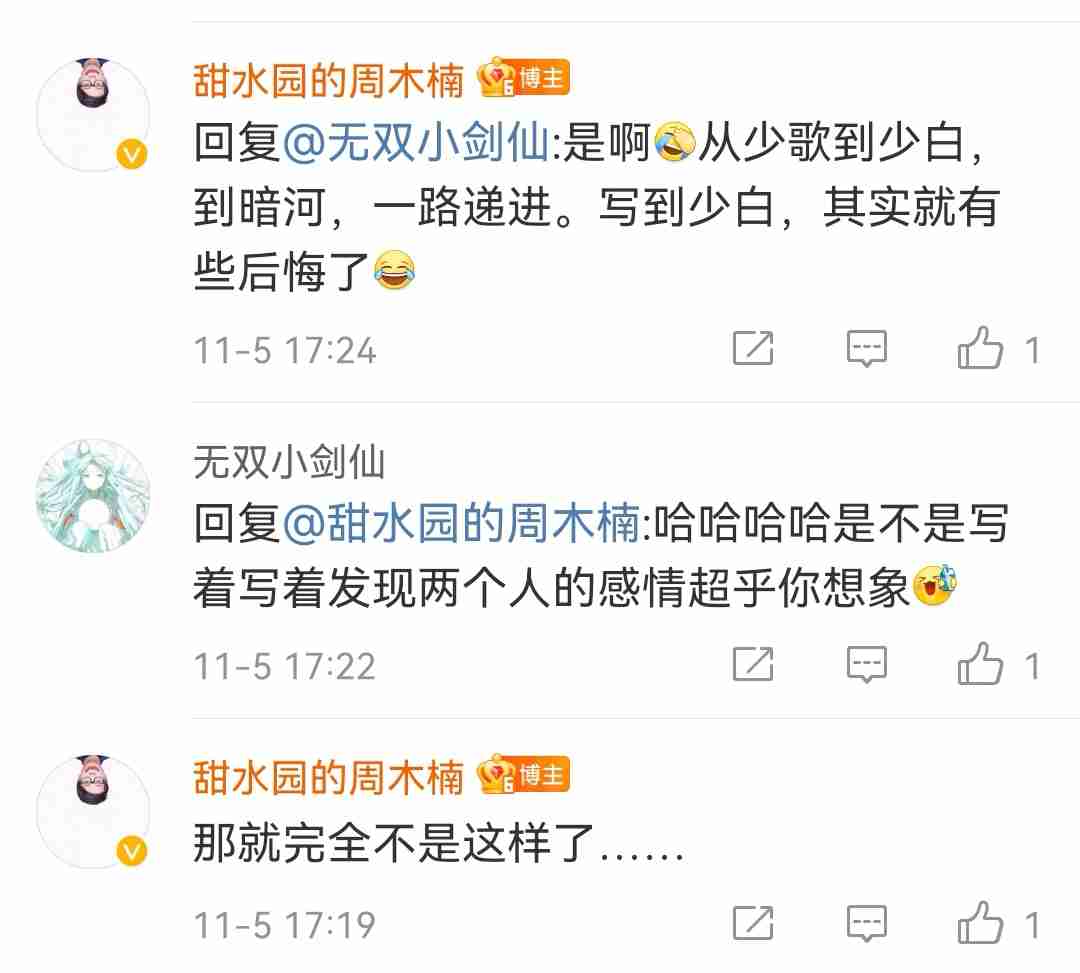Select comment text 那就完全不是这样了
The width and height of the screenshot is (1080, 973).
click(394, 842)
